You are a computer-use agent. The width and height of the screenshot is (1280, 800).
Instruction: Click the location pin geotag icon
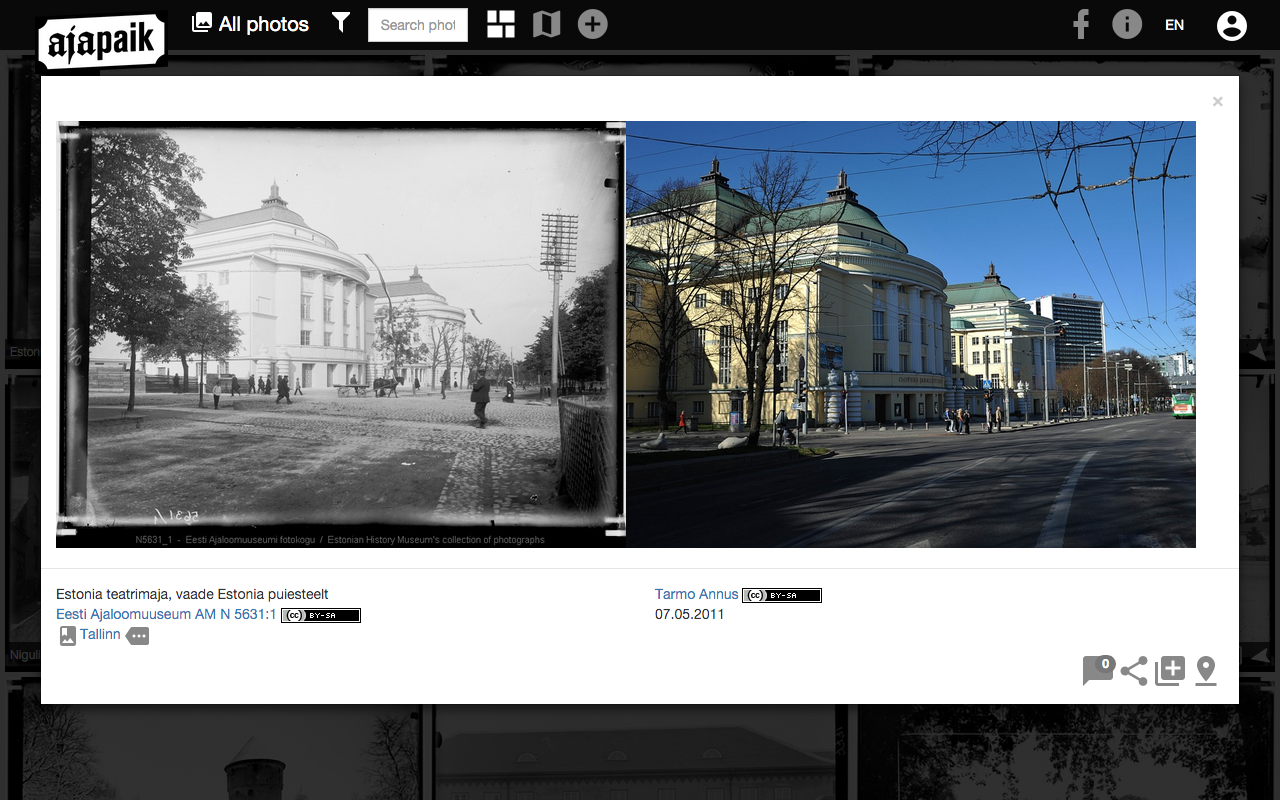coord(1206,671)
